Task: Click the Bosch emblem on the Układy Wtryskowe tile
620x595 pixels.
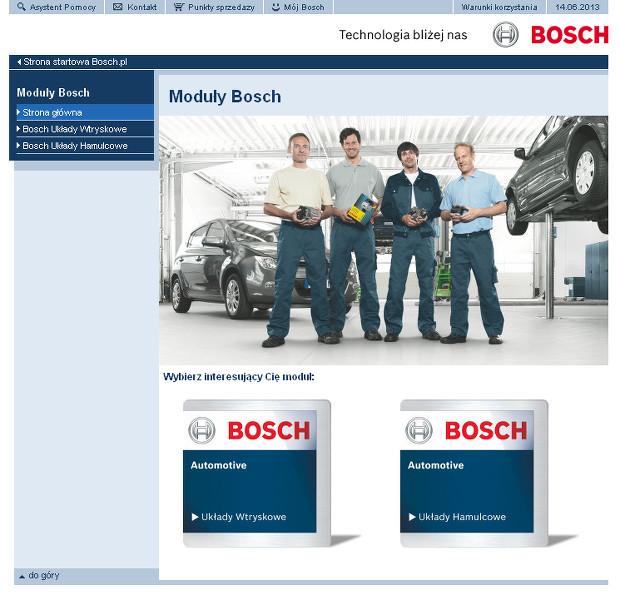Action: (x=202, y=430)
